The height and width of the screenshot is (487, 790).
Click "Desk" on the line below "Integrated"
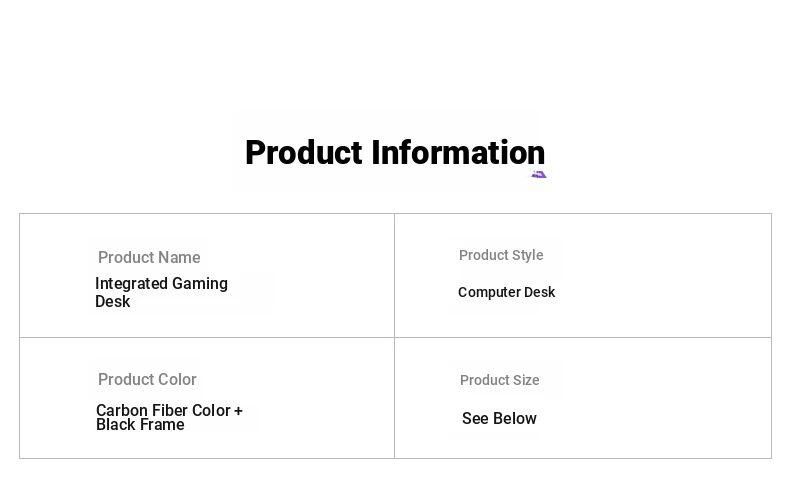click(113, 301)
